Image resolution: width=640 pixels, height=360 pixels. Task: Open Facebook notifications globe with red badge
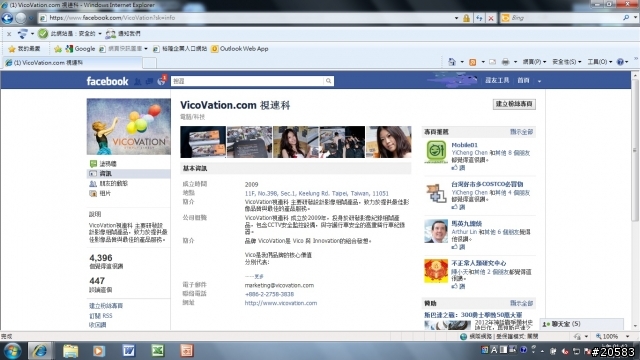tap(161, 81)
